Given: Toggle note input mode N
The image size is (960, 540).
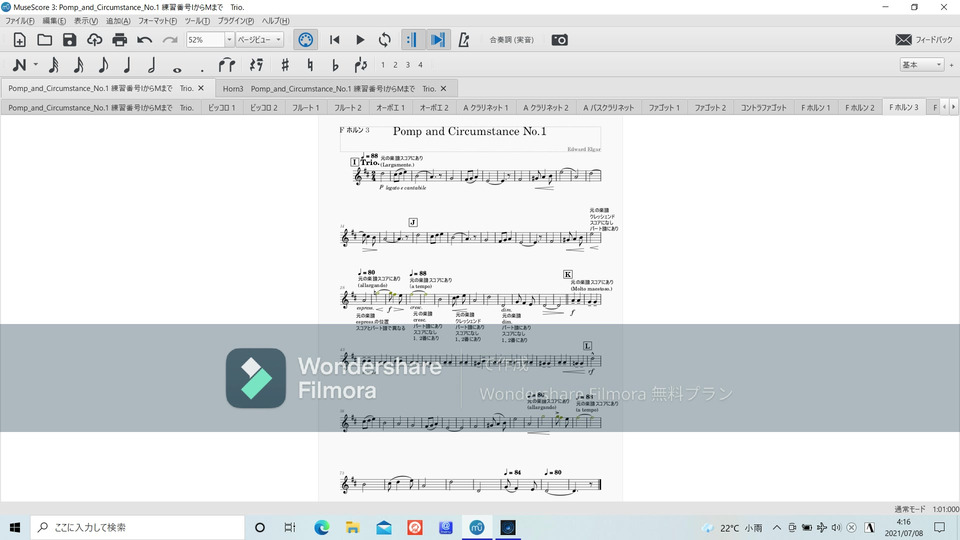Looking at the screenshot, I should tap(20, 65).
